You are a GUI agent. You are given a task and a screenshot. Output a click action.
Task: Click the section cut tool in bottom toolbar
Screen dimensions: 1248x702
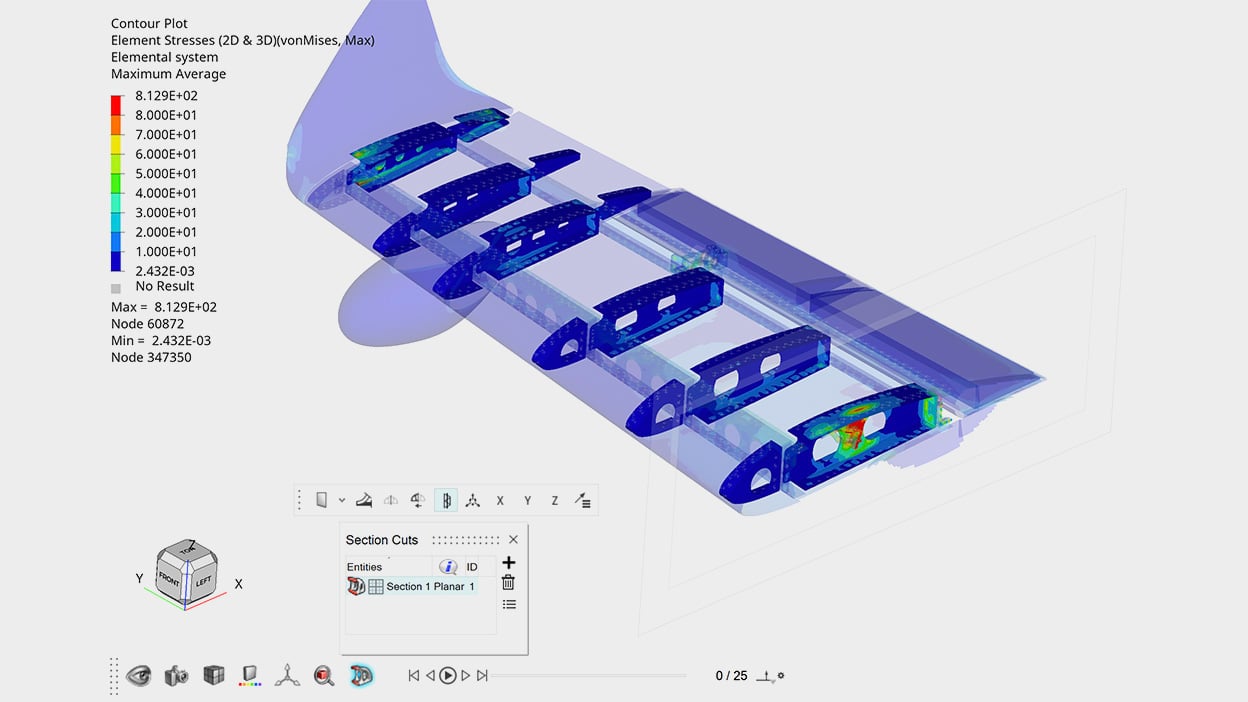click(361, 676)
